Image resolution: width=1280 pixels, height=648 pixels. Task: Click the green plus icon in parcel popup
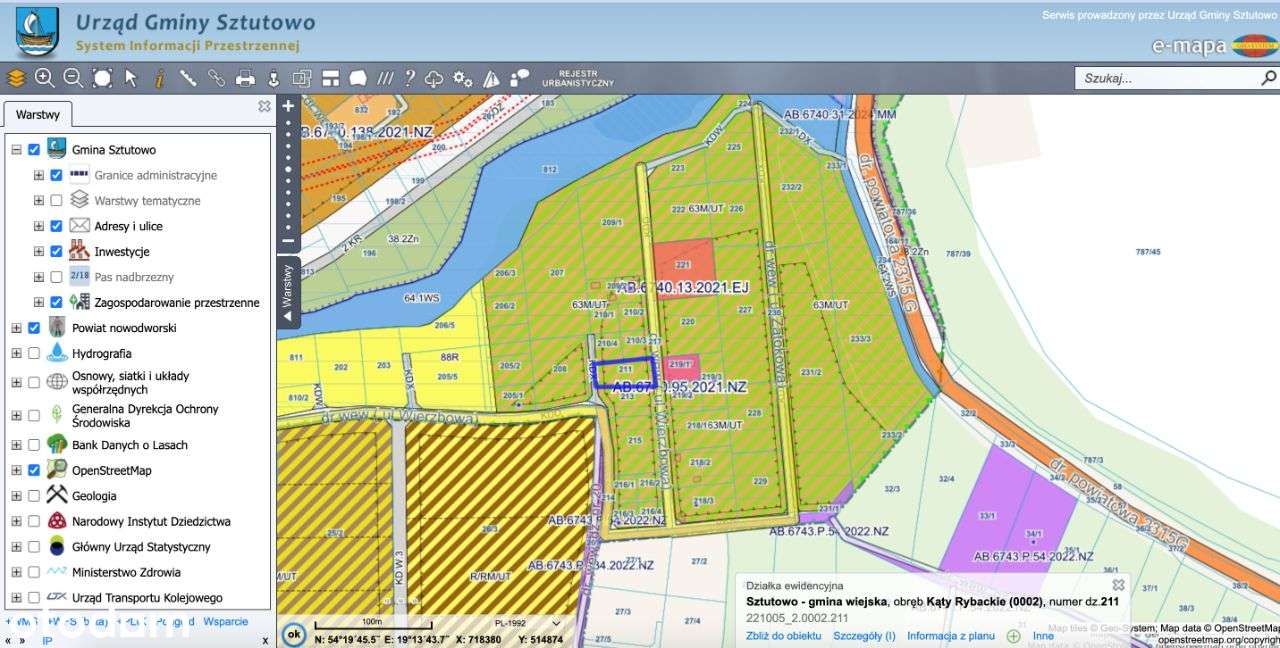click(x=1013, y=636)
